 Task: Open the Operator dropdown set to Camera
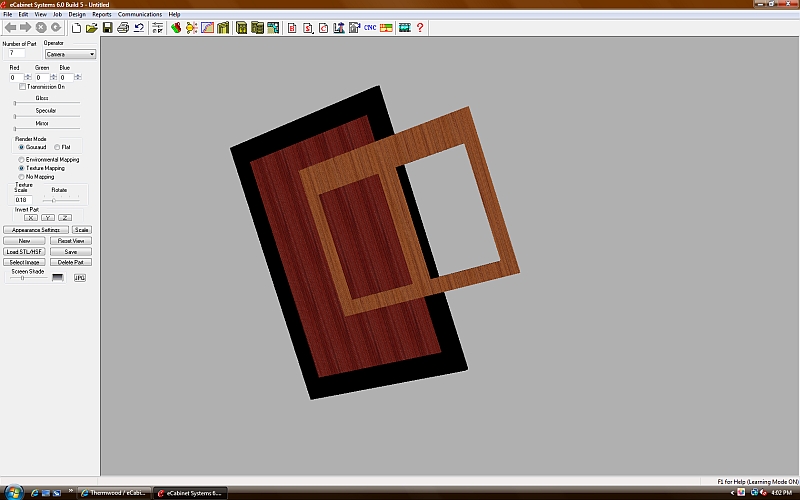click(x=70, y=54)
